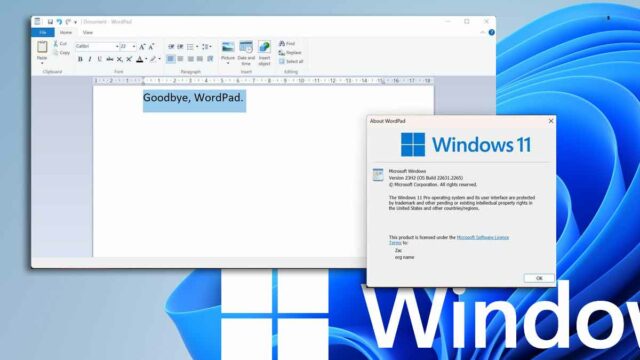Toggle subscript formatting
This screenshot has height=360, width=640.
(120, 60)
